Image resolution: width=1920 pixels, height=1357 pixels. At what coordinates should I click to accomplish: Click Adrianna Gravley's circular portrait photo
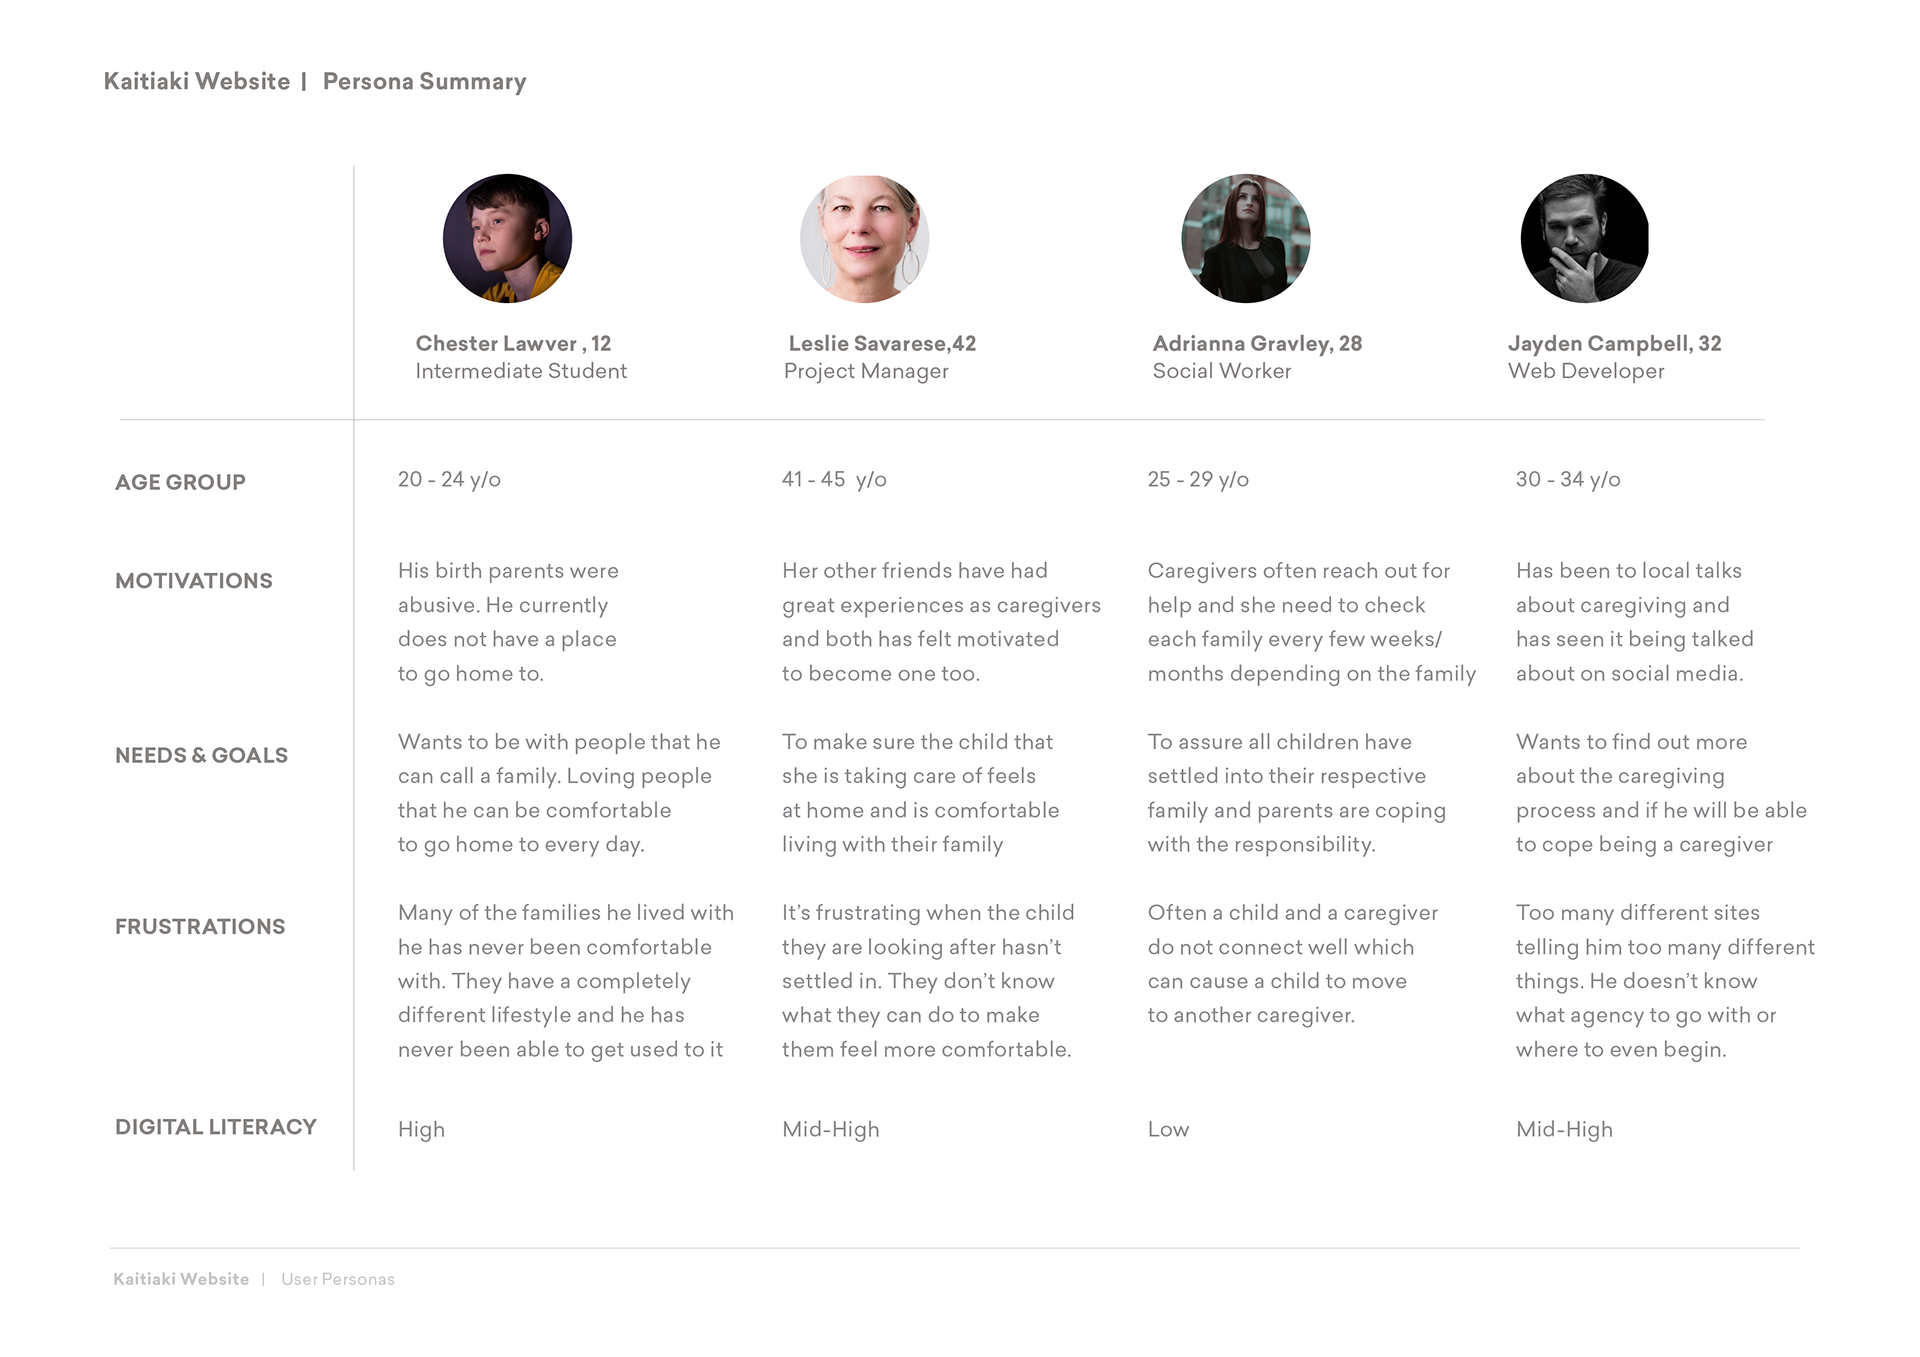pyautogui.click(x=1245, y=238)
